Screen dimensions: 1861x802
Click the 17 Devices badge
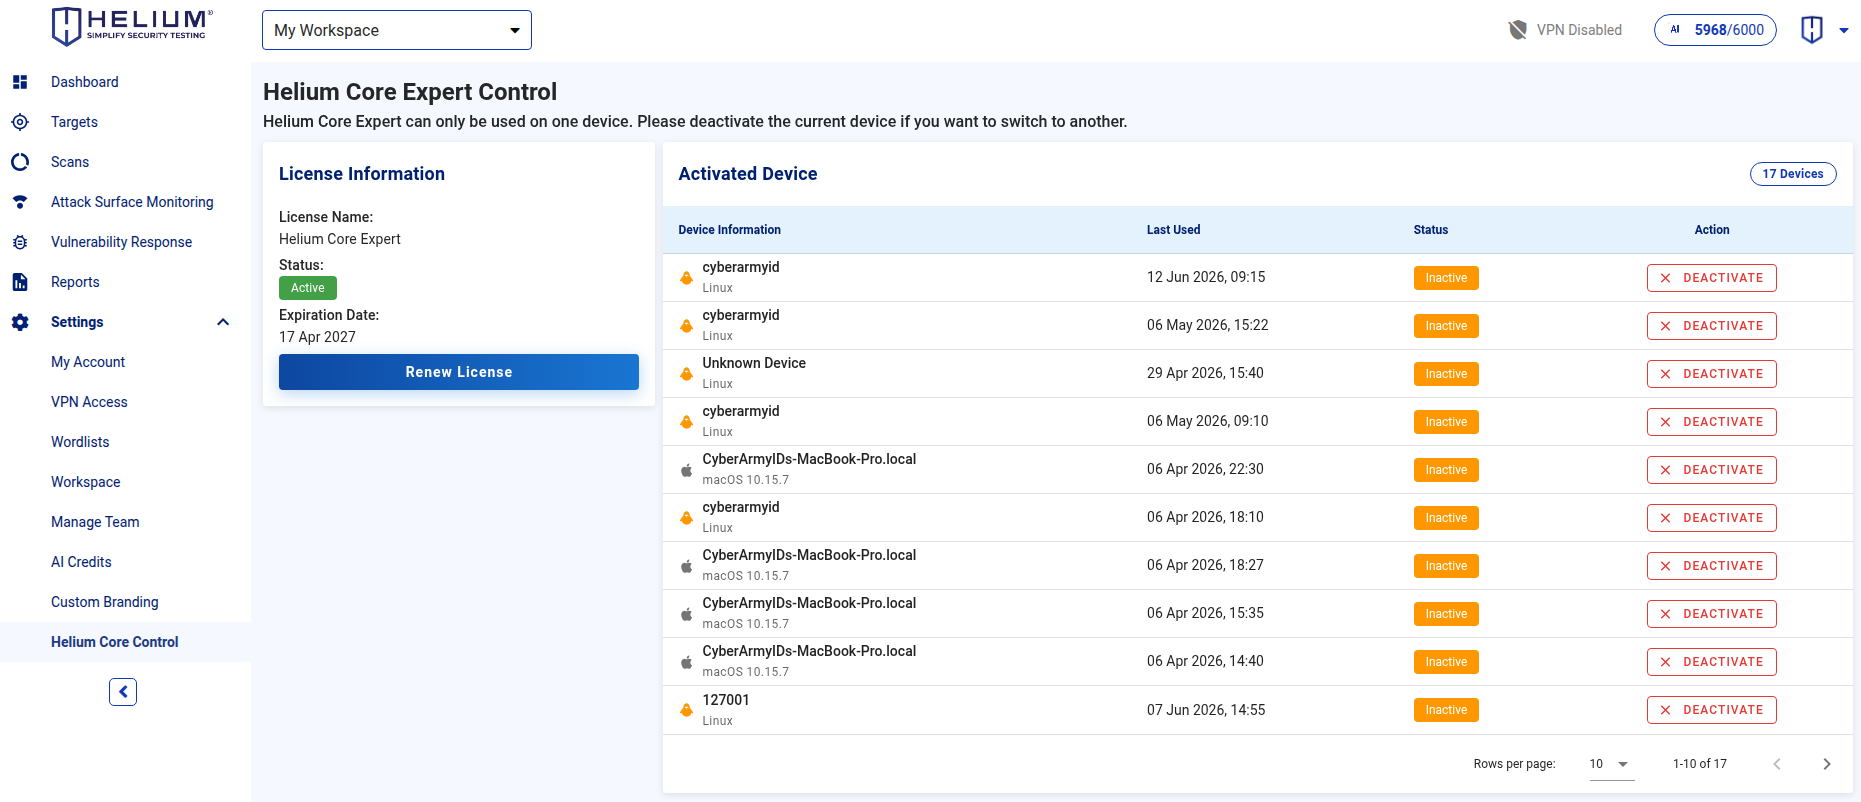(1793, 174)
